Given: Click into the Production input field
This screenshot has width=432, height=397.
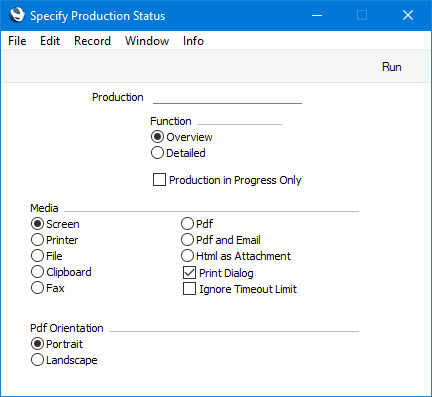Looking at the screenshot, I should tap(227, 97).
